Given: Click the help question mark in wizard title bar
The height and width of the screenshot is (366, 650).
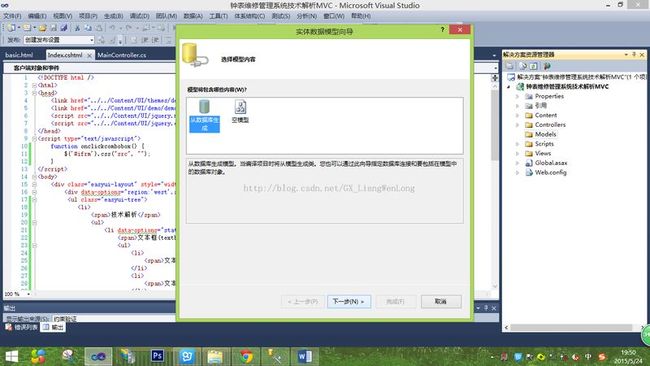Looking at the screenshot, I should [442, 29].
